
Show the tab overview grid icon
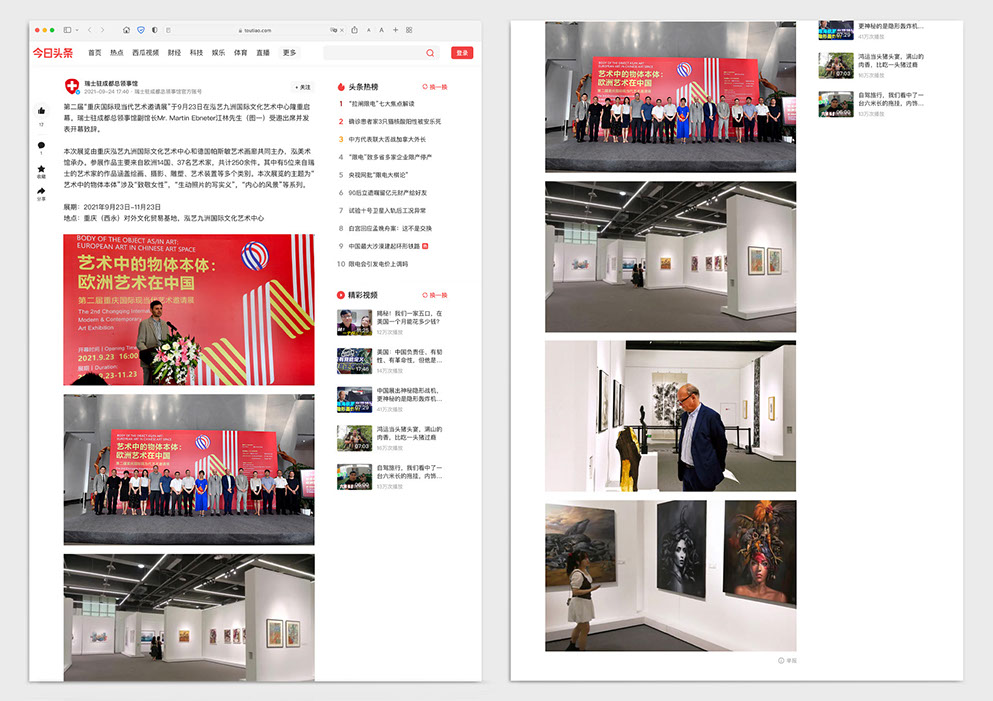pos(409,30)
